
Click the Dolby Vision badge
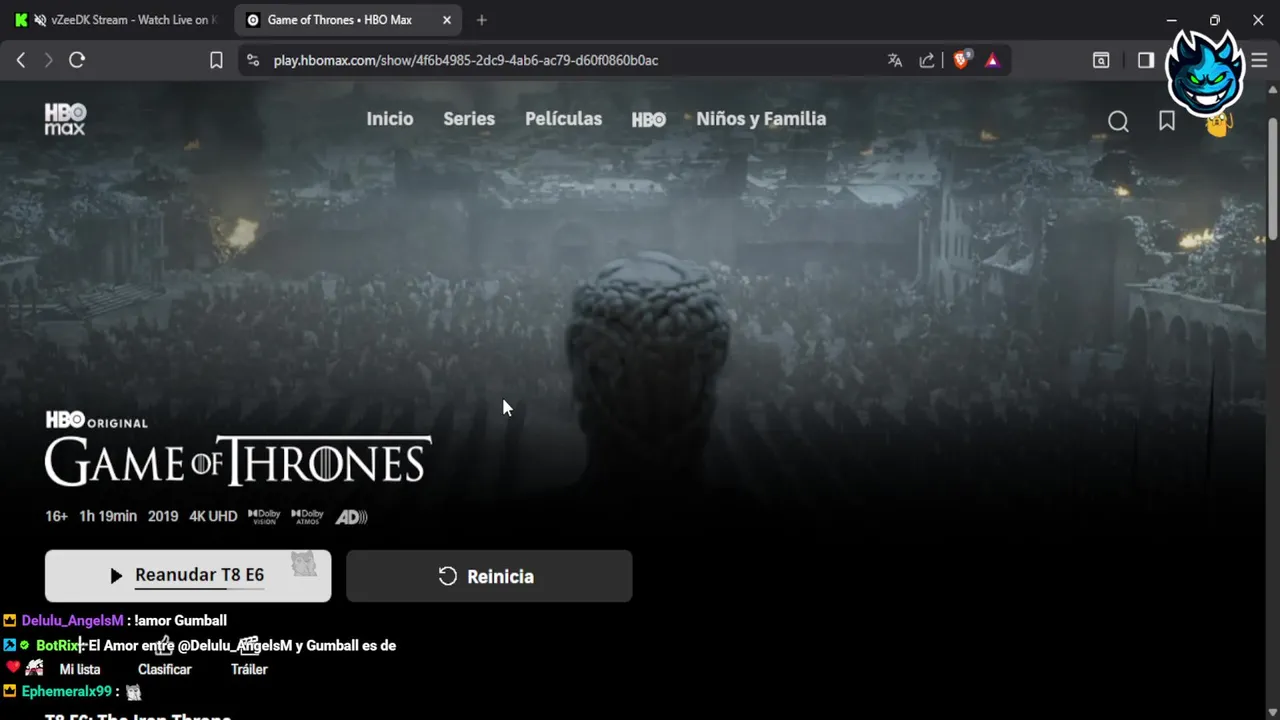coord(265,517)
